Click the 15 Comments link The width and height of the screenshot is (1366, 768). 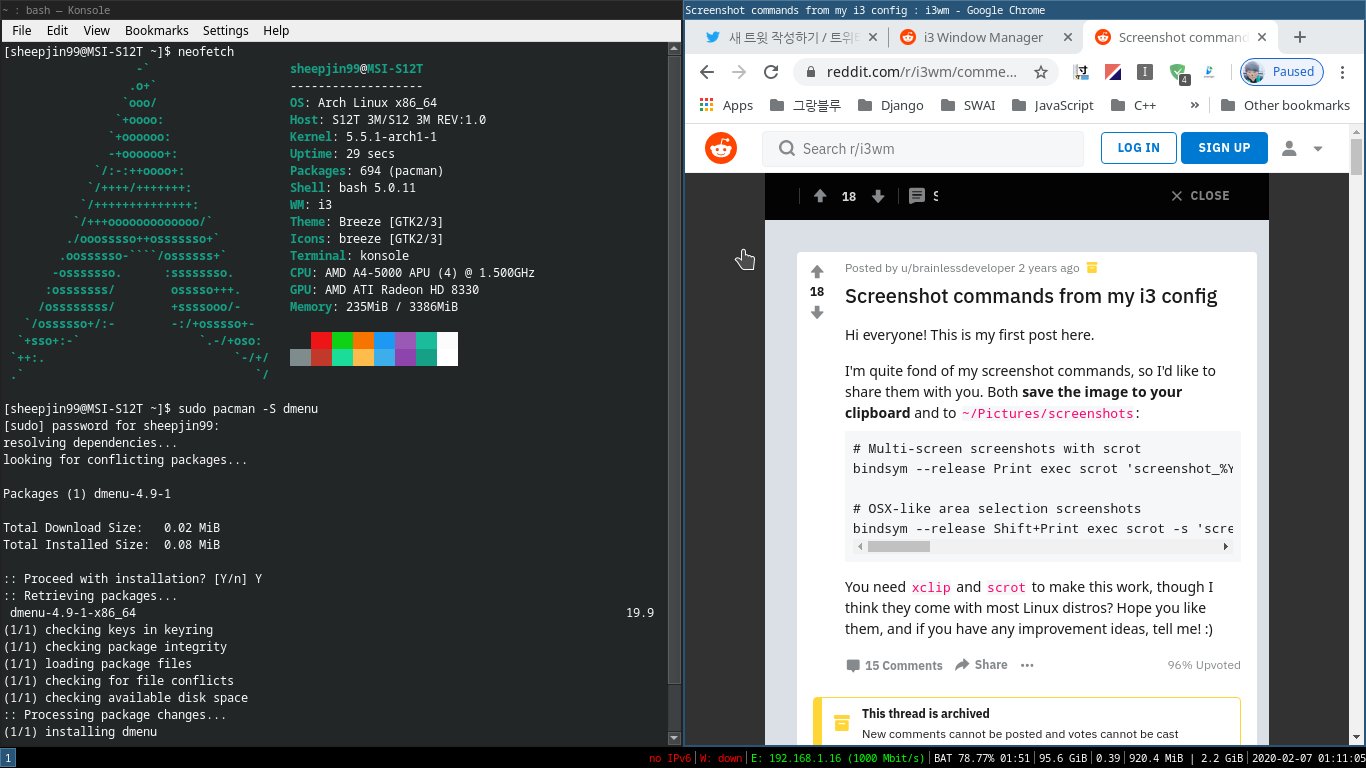coord(894,665)
